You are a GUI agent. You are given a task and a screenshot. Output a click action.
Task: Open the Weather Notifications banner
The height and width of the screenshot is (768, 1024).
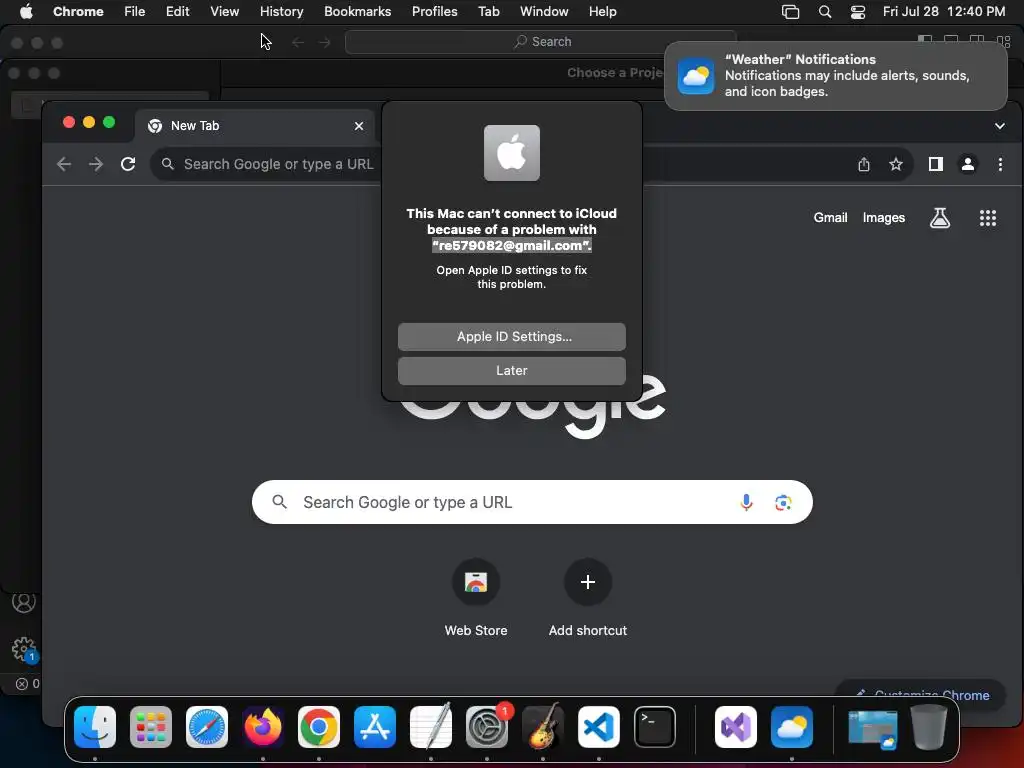click(835, 76)
